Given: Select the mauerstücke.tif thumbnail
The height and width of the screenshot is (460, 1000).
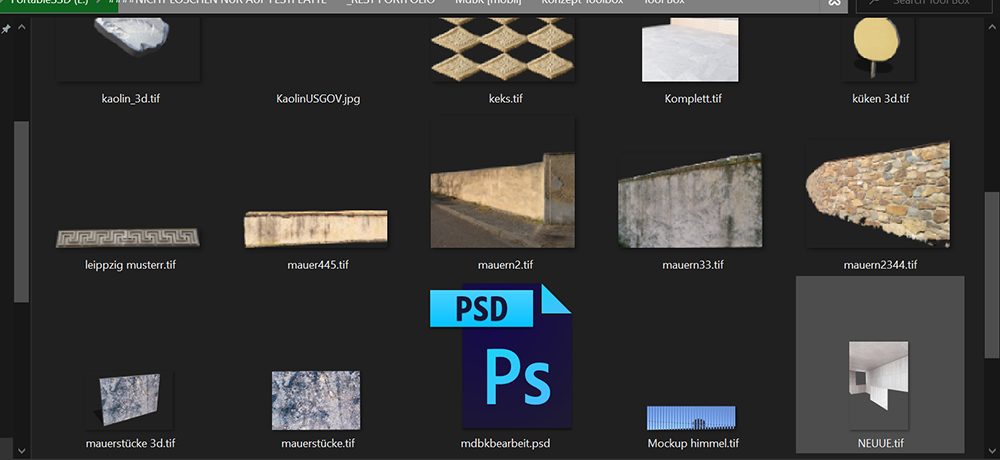Looking at the screenshot, I should [317, 400].
